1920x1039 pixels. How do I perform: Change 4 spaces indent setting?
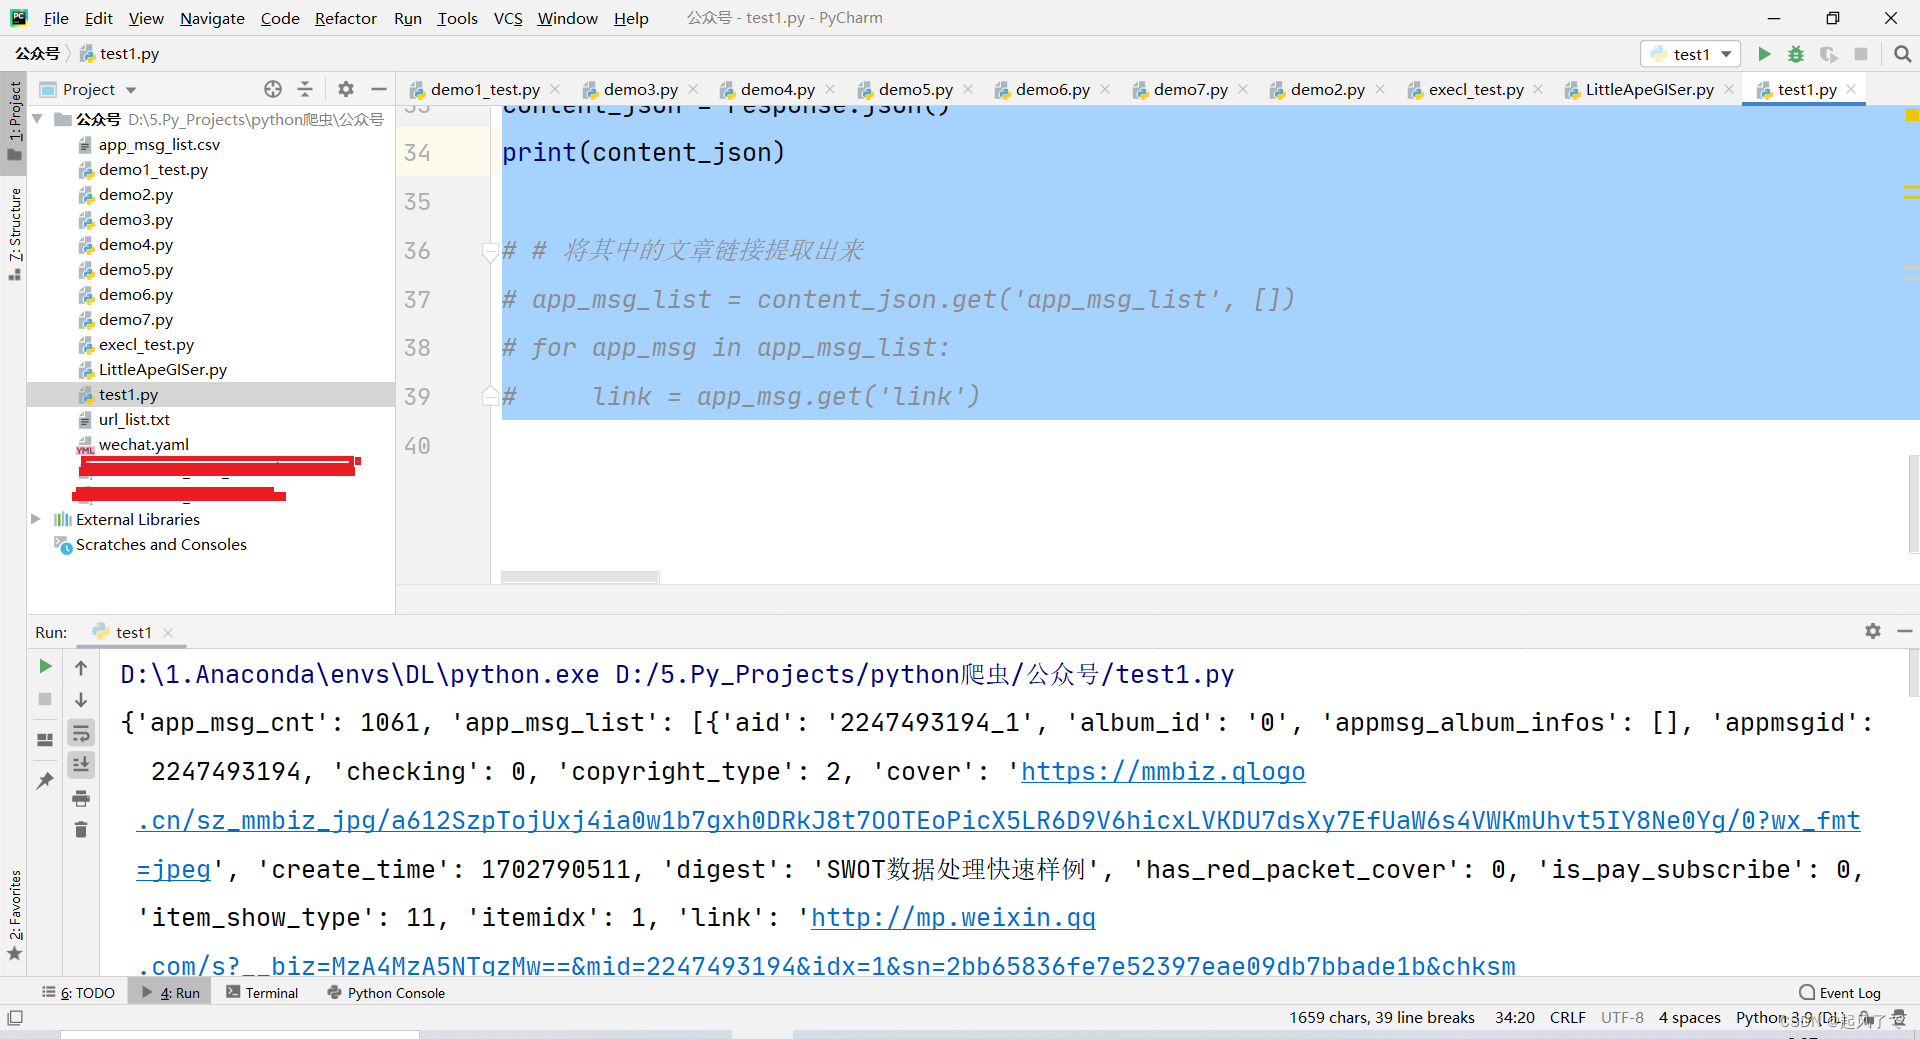pyautogui.click(x=1689, y=1018)
